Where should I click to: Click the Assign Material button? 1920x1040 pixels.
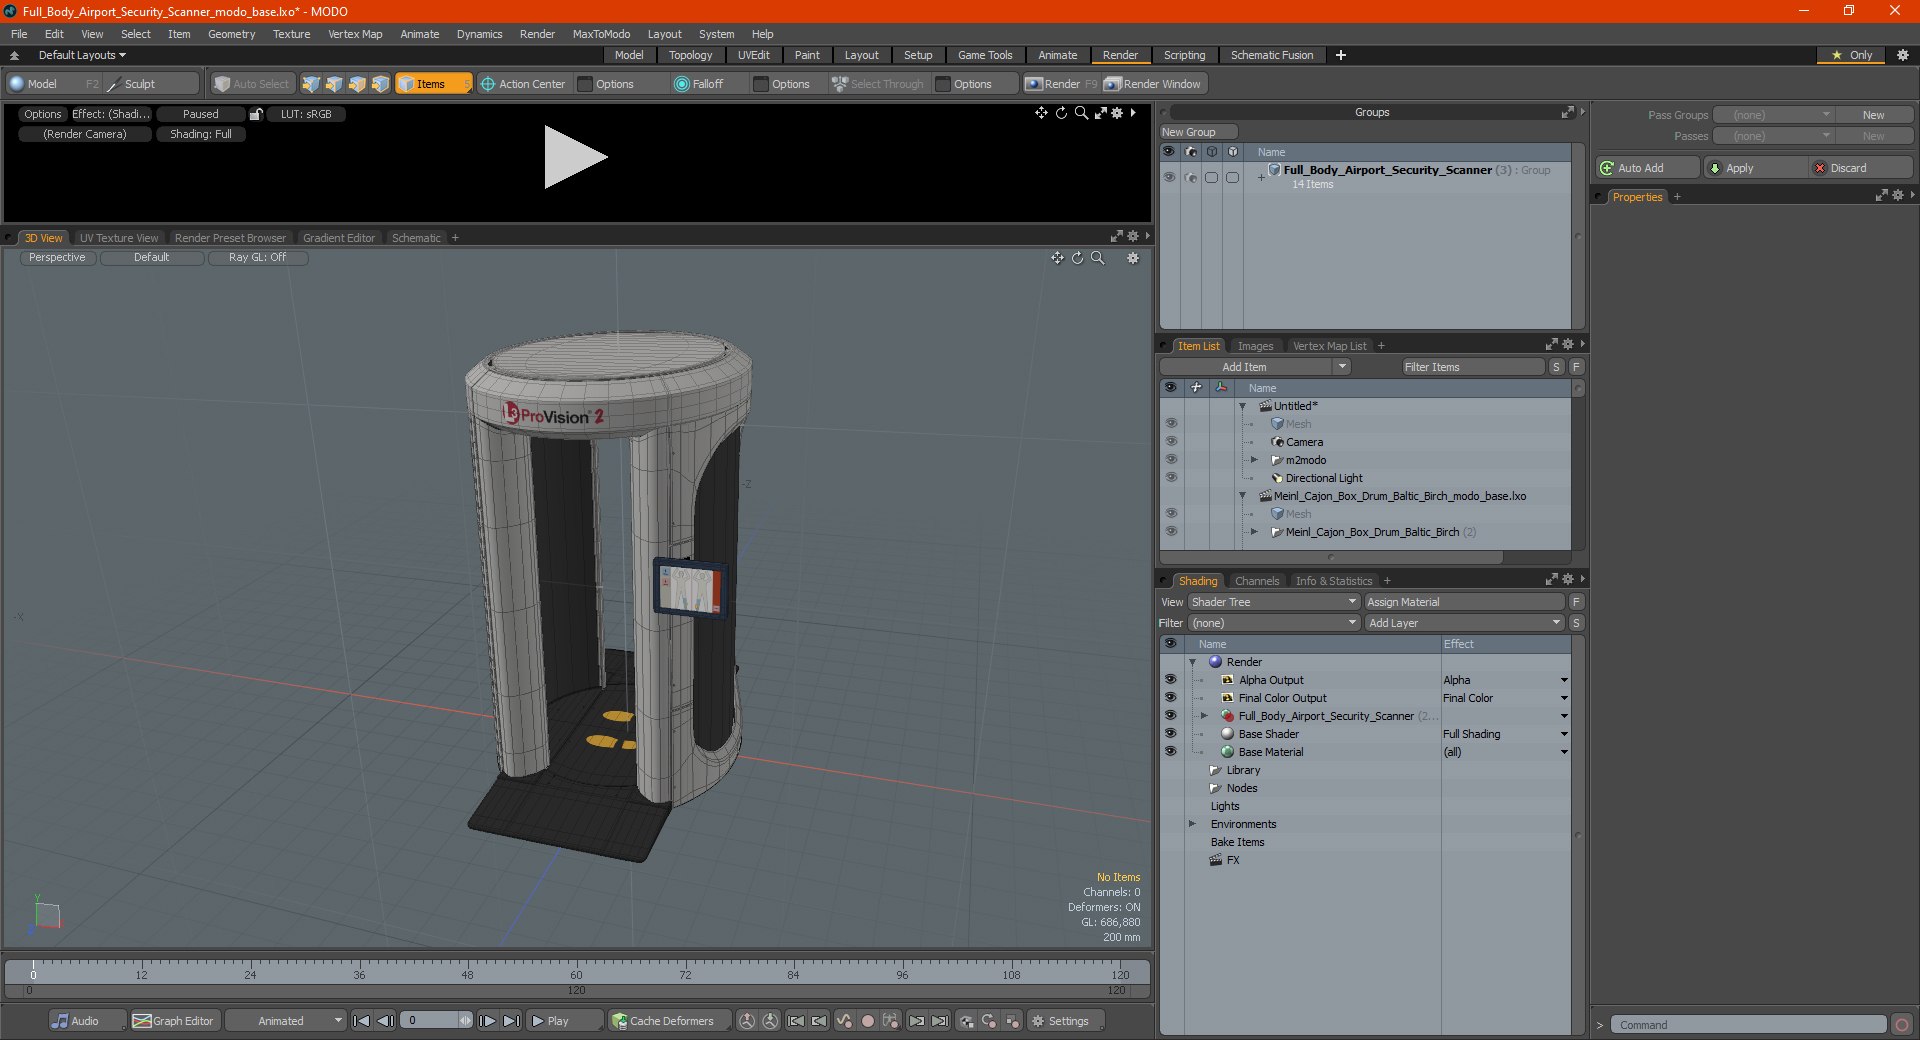[1464, 602]
